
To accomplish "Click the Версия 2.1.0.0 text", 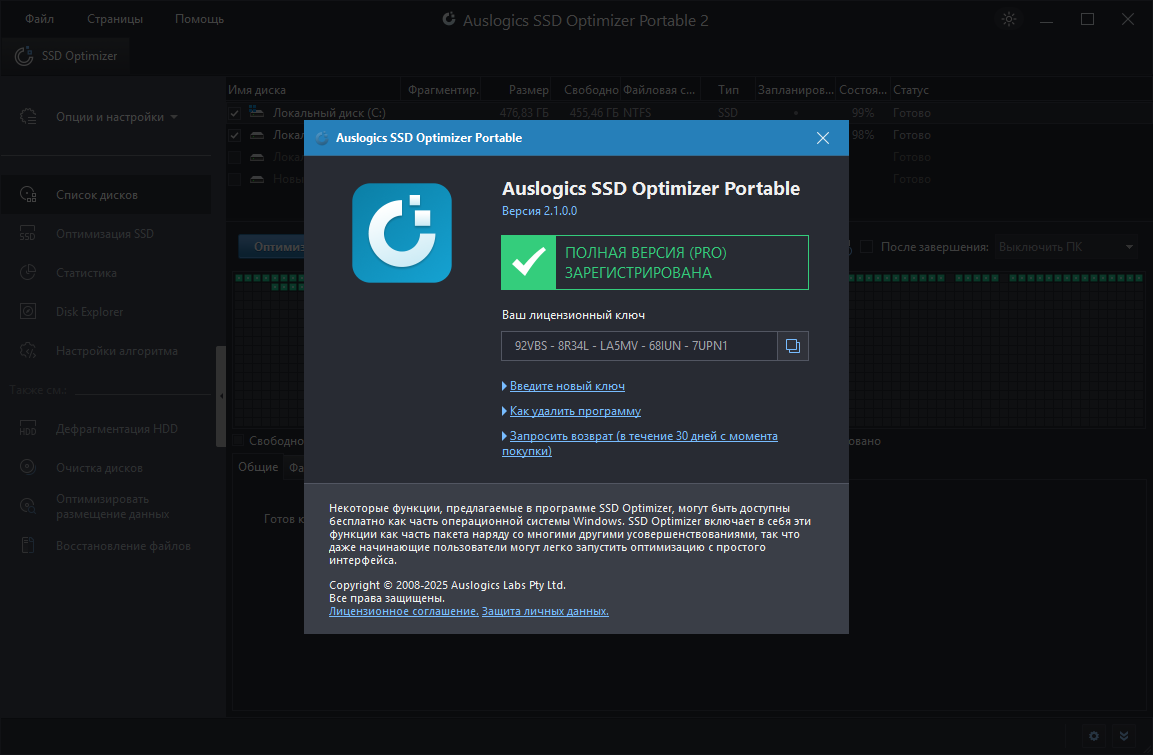I will pyautogui.click(x=539, y=211).
